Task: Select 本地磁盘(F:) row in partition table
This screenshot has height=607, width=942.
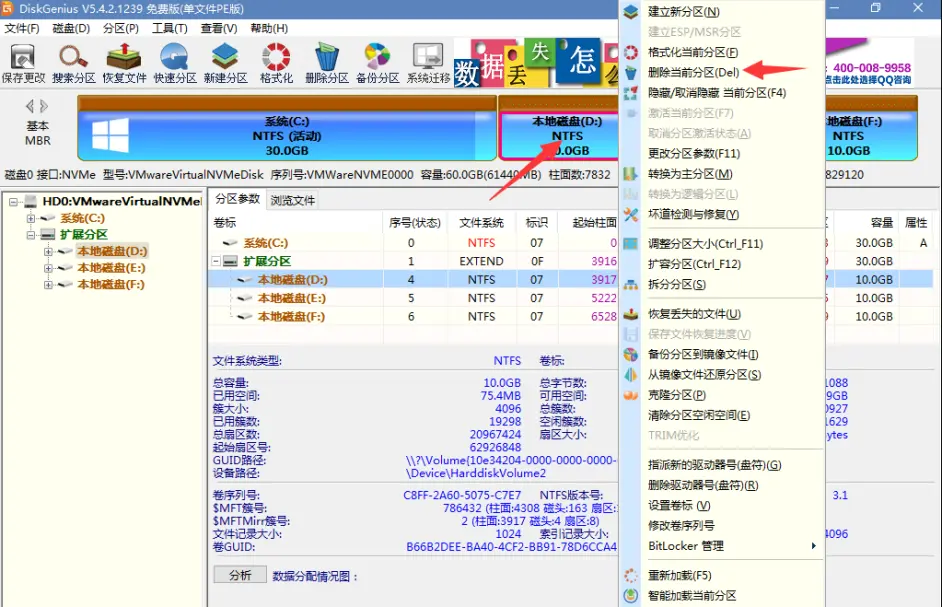Action: 413,317
